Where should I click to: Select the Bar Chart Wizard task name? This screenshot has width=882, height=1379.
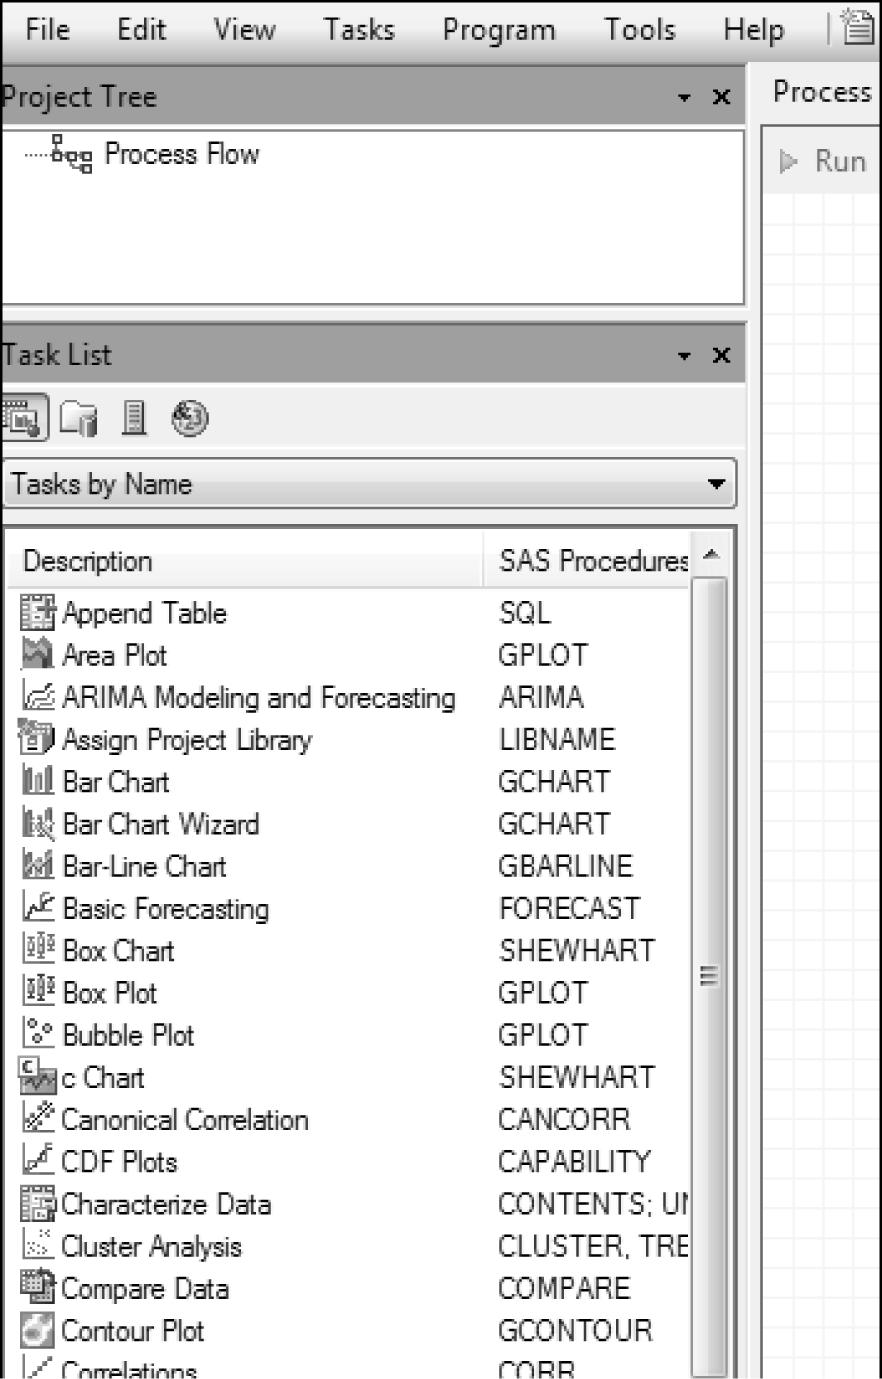(x=160, y=824)
